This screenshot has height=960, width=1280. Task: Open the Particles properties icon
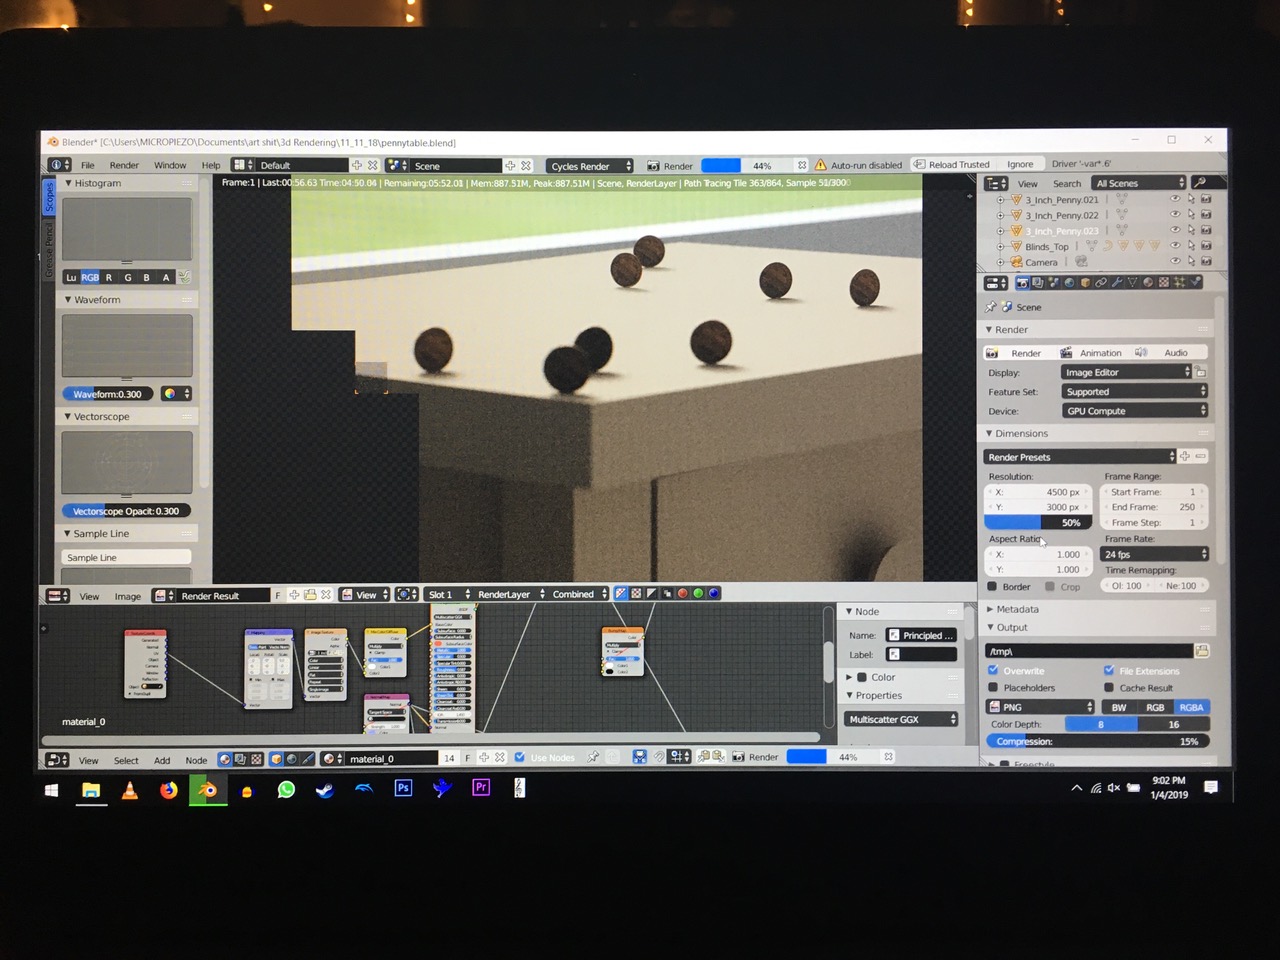[x=1179, y=282]
